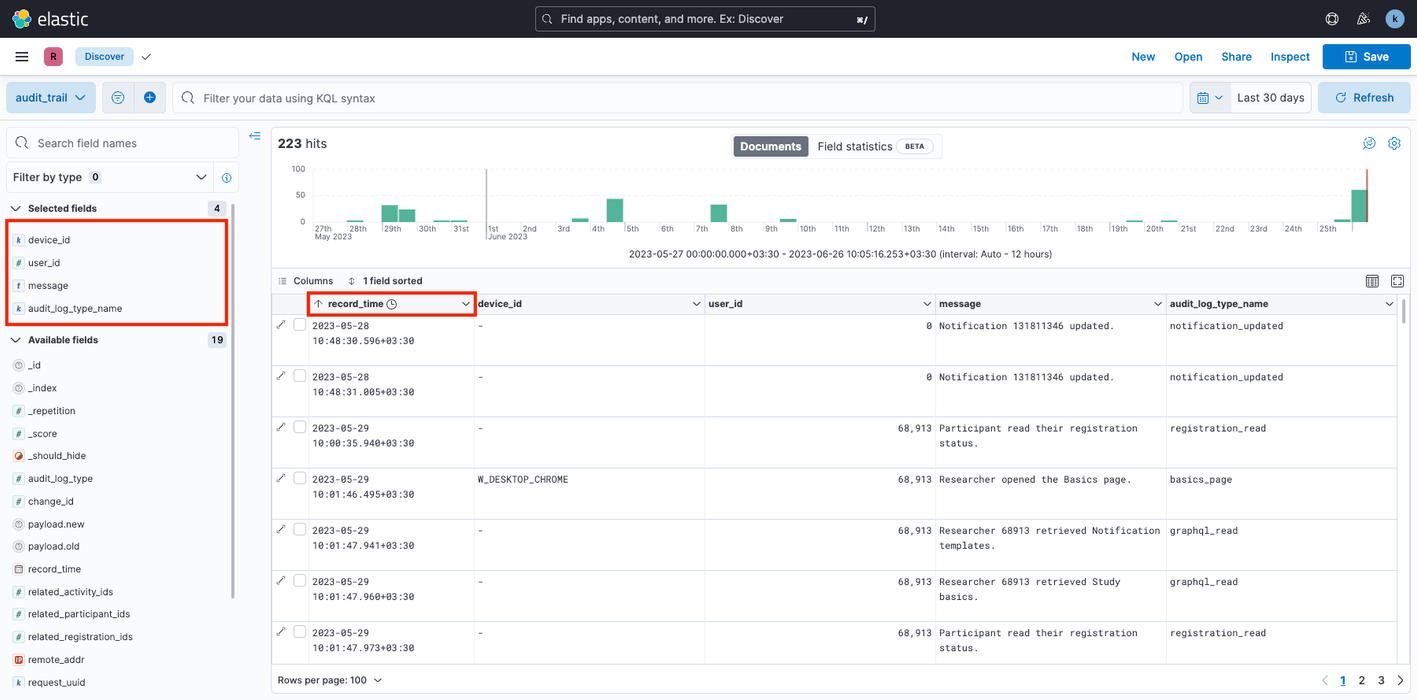Open the message column header menu

[1158, 303]
